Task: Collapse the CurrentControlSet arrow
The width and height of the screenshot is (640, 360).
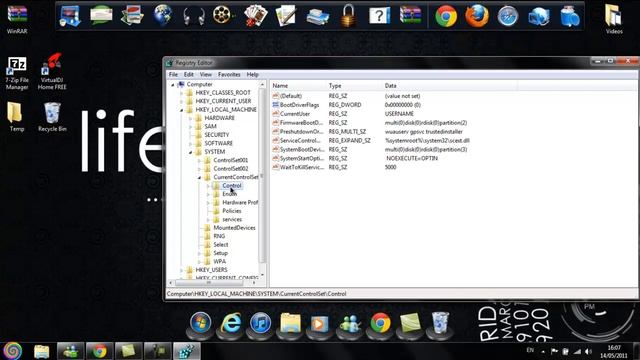Action: 200,178
